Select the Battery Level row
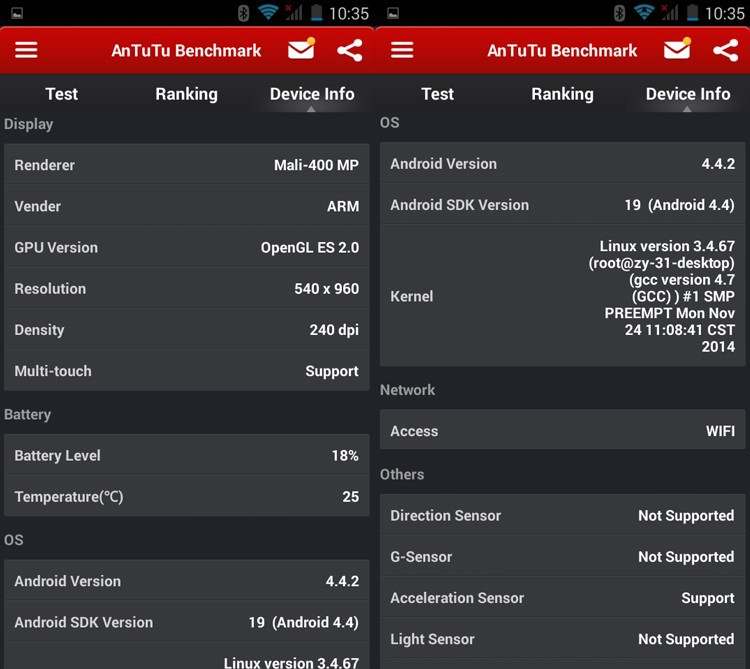750x669 pixels. 187,455
